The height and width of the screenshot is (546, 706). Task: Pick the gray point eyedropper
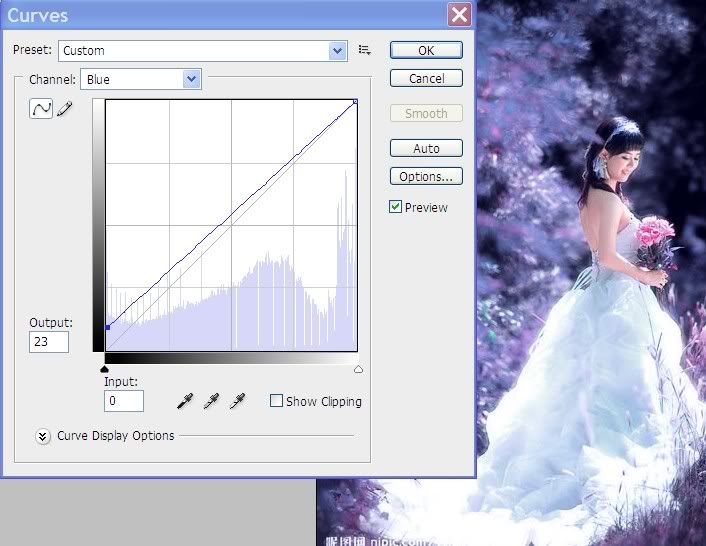pos(211,401)
